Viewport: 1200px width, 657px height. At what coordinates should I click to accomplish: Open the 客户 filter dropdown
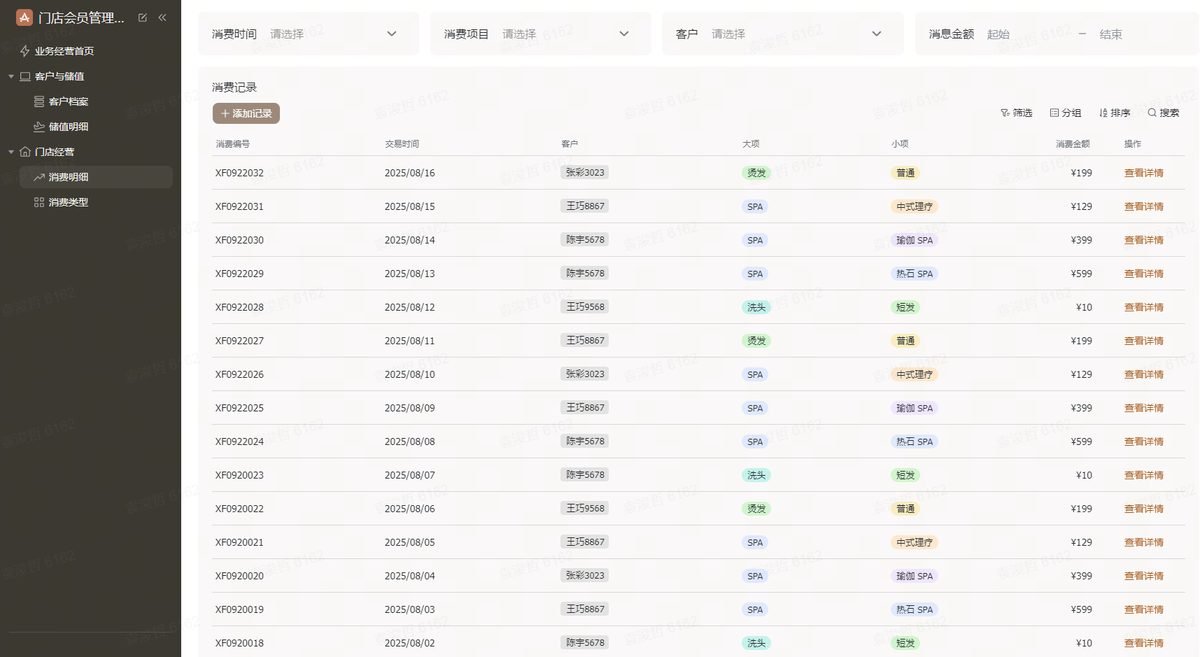pyautogui.click(x=783, y=34)
